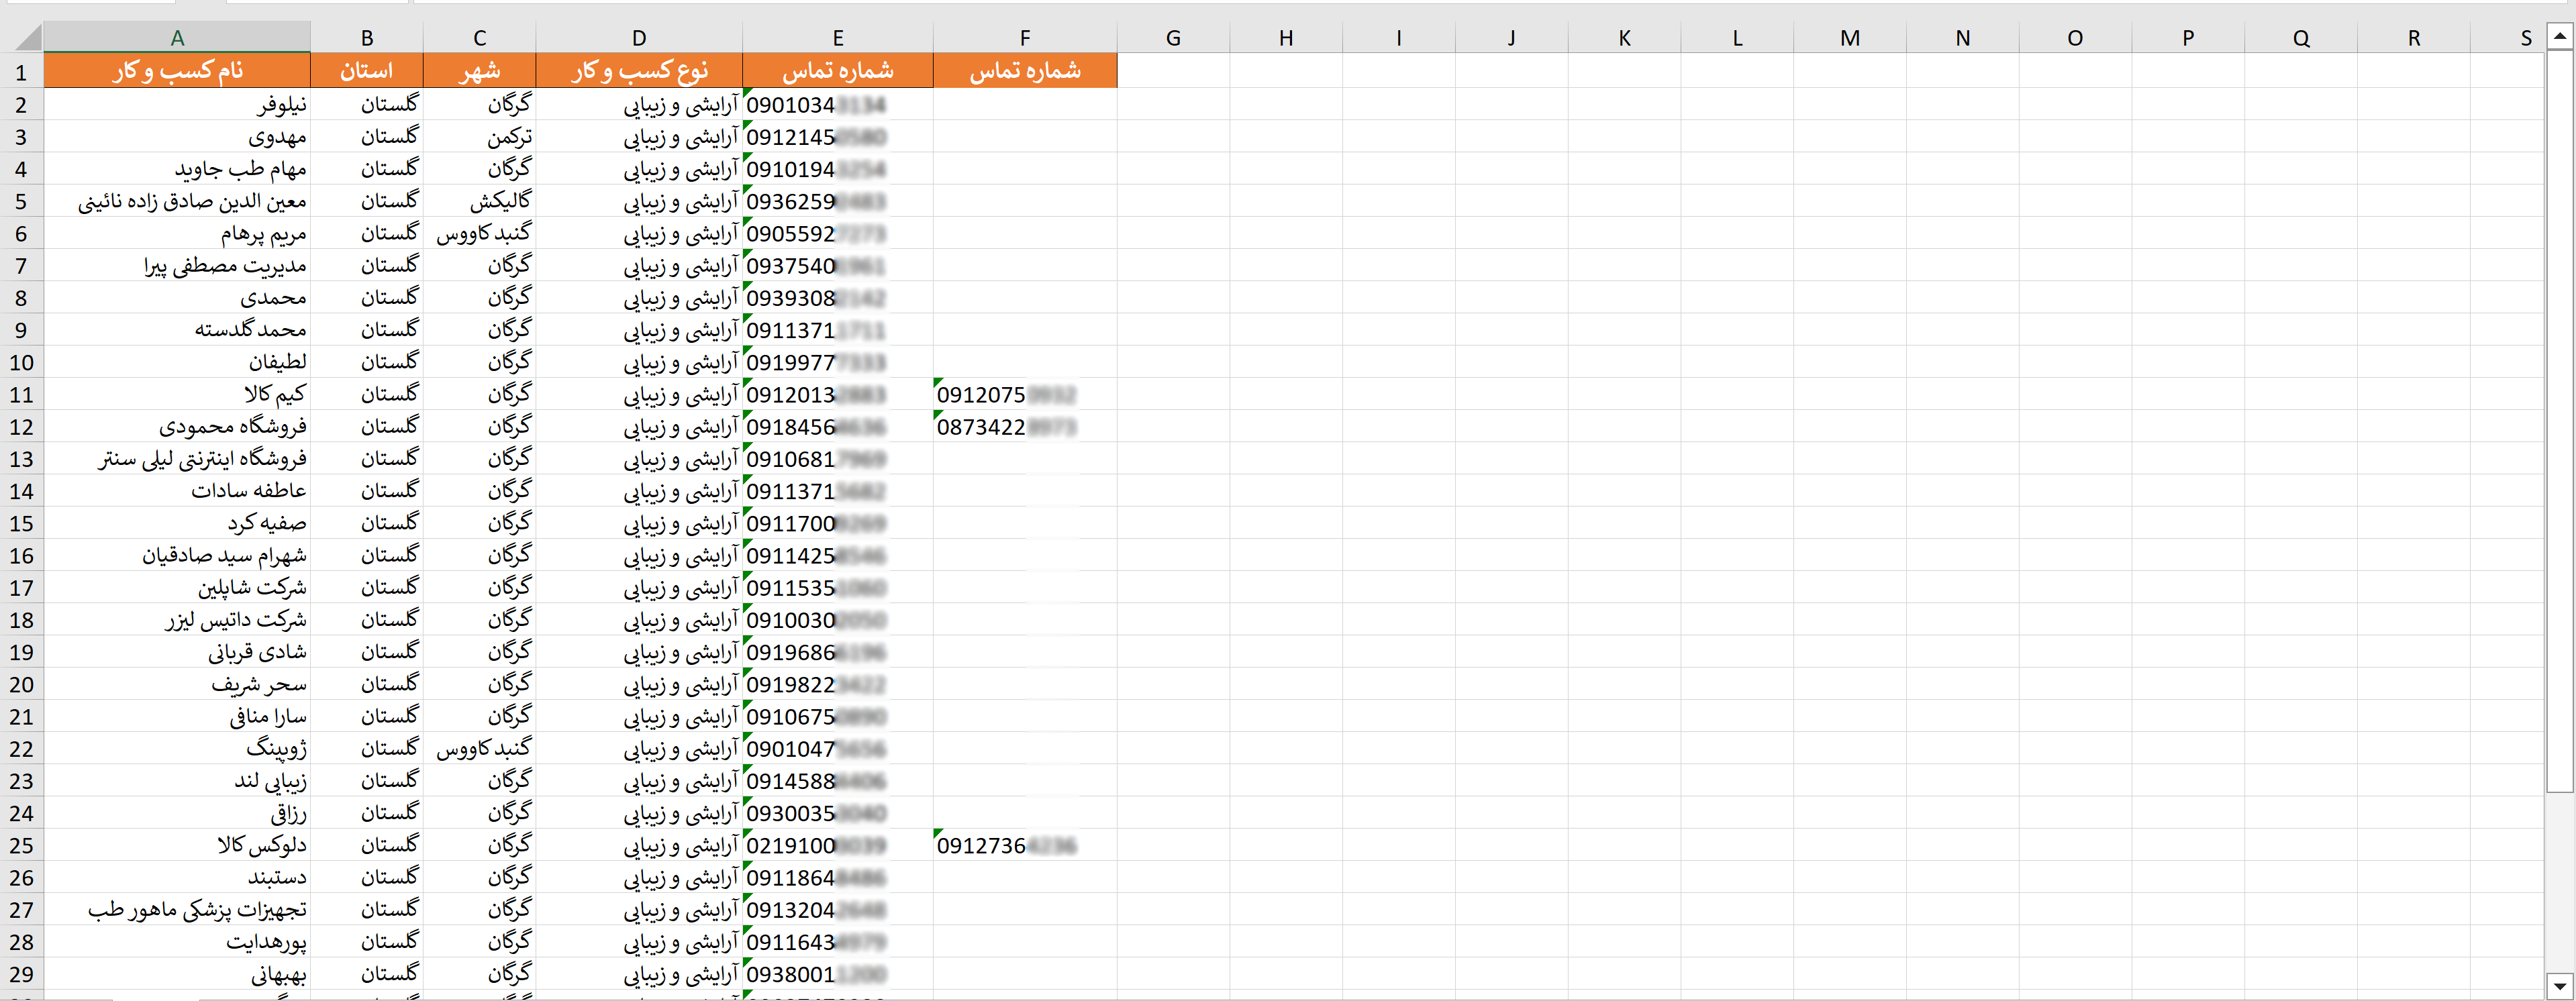Click phone cell starting 0873422 in column F
The height and width of the screenshot is (1001, 2576).
tap(1025, 426)
